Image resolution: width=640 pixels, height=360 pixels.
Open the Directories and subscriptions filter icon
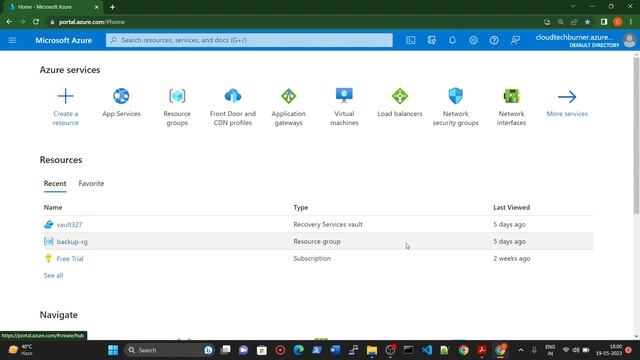coord(431,40)
